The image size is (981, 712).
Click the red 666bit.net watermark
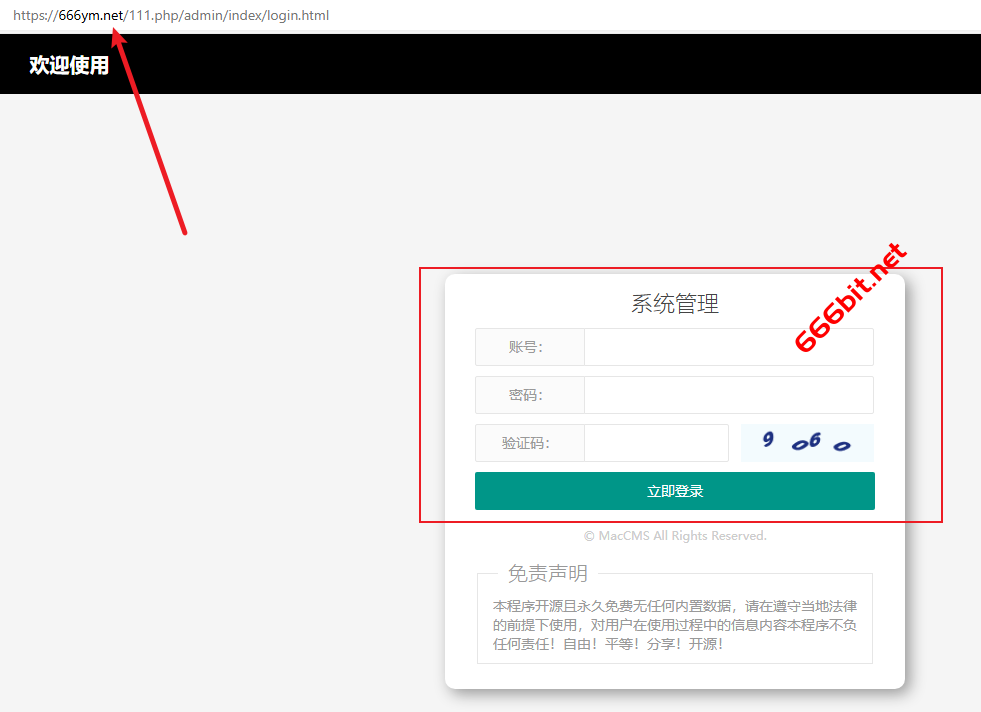[x=851, y=297]
